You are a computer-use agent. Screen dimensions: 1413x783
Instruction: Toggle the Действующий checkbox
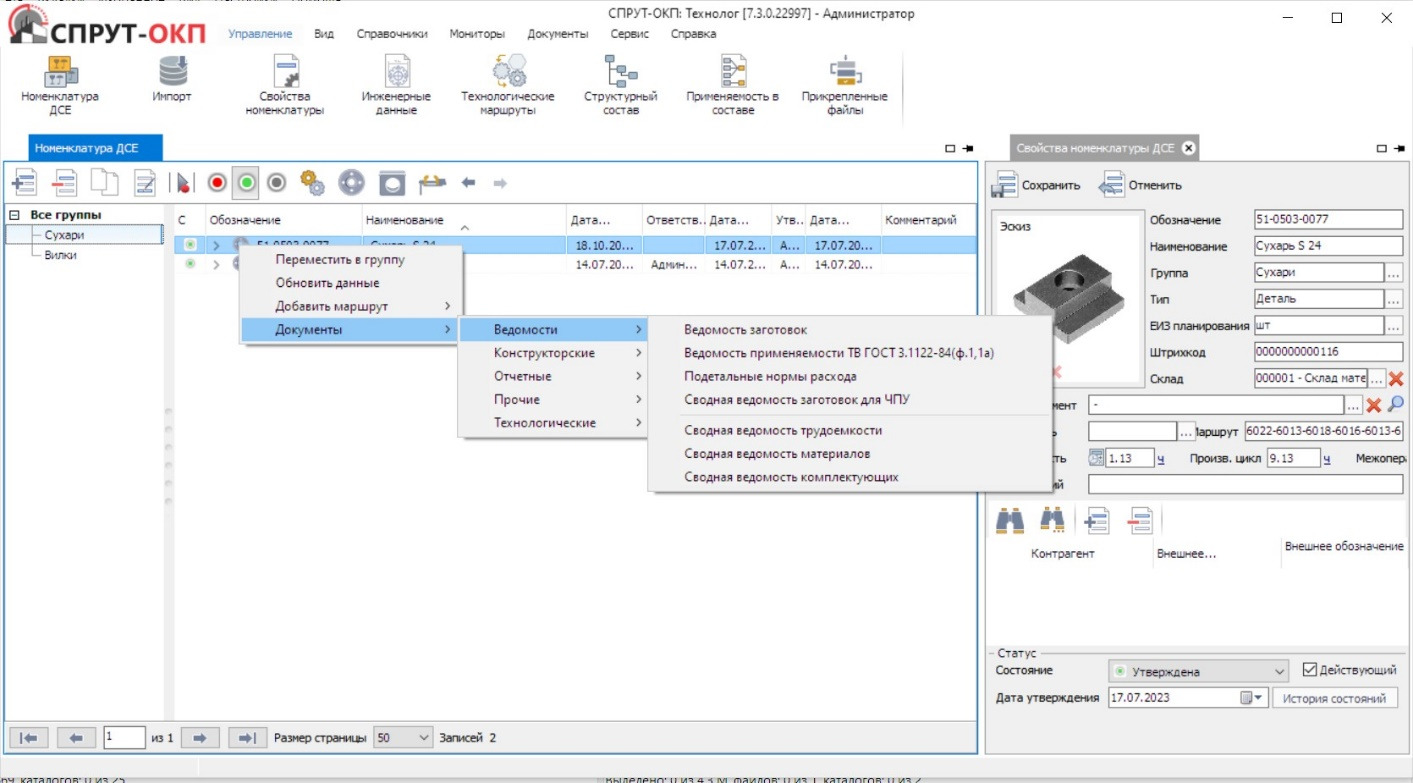(1311, 670)
